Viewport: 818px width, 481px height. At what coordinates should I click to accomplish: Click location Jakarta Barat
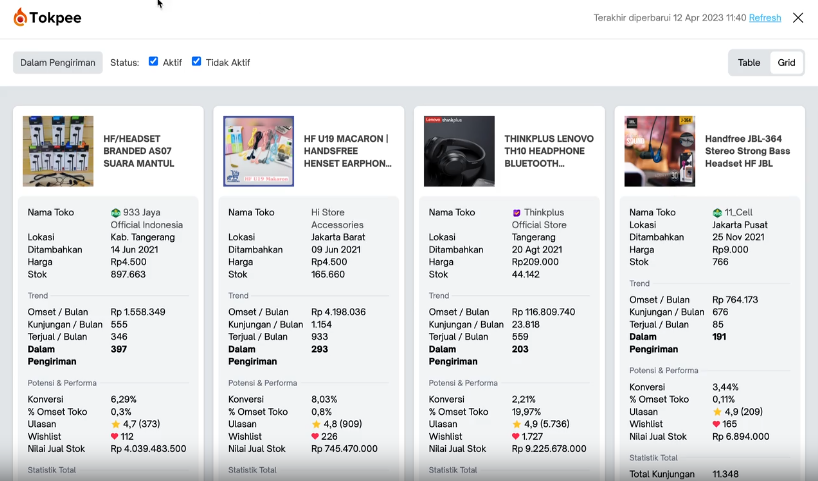338,237
